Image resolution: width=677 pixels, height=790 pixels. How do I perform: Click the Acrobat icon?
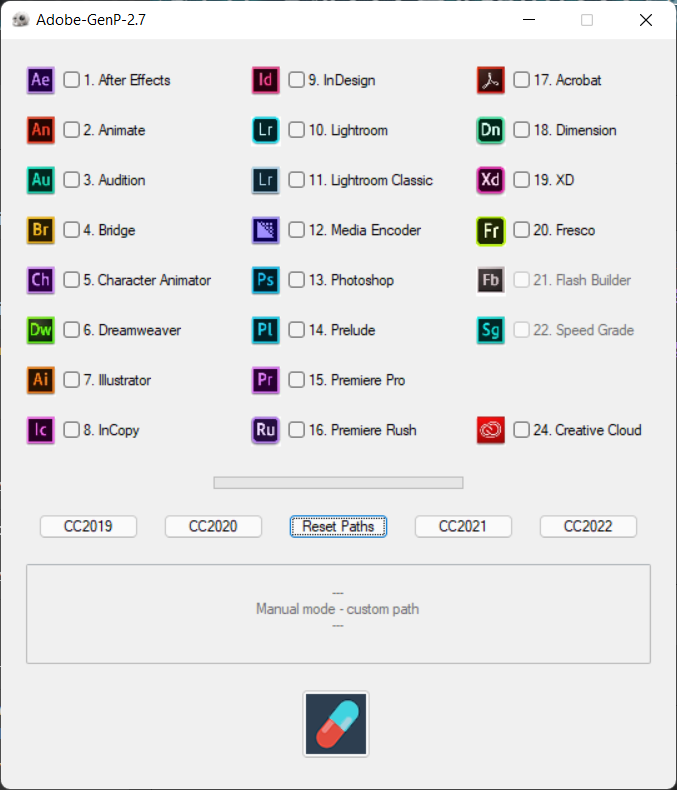pos(491,80)
